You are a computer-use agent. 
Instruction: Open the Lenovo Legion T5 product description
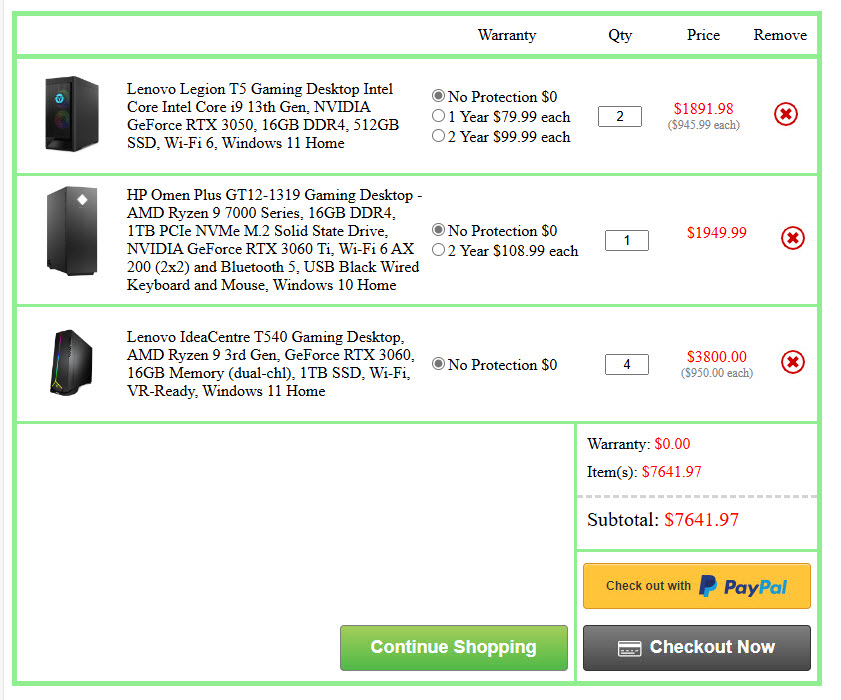coord(262,116)
